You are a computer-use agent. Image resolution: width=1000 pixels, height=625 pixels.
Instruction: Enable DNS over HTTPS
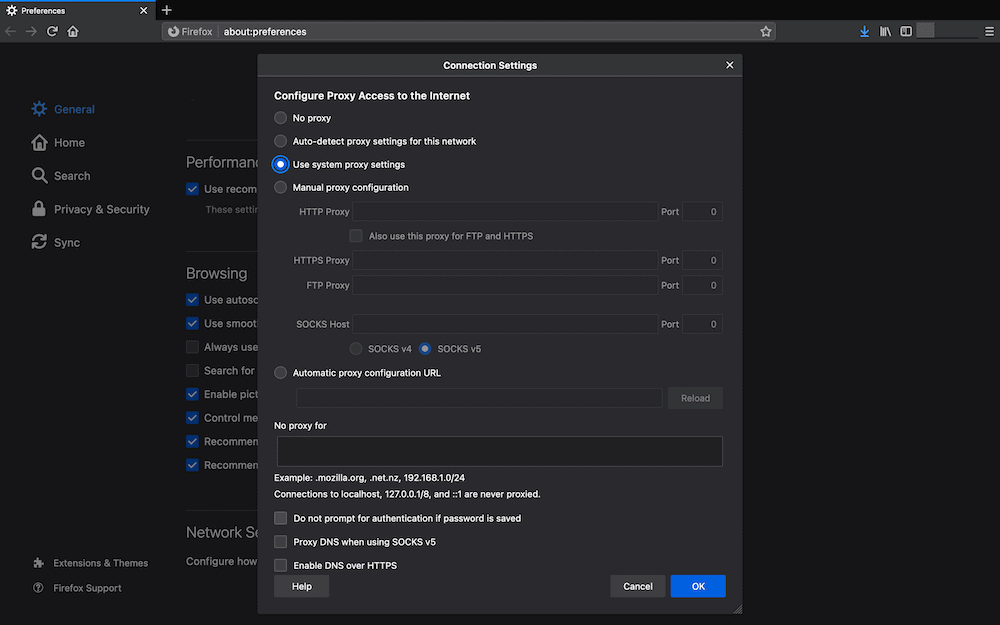pyautogui.click(x=280, y=565)
